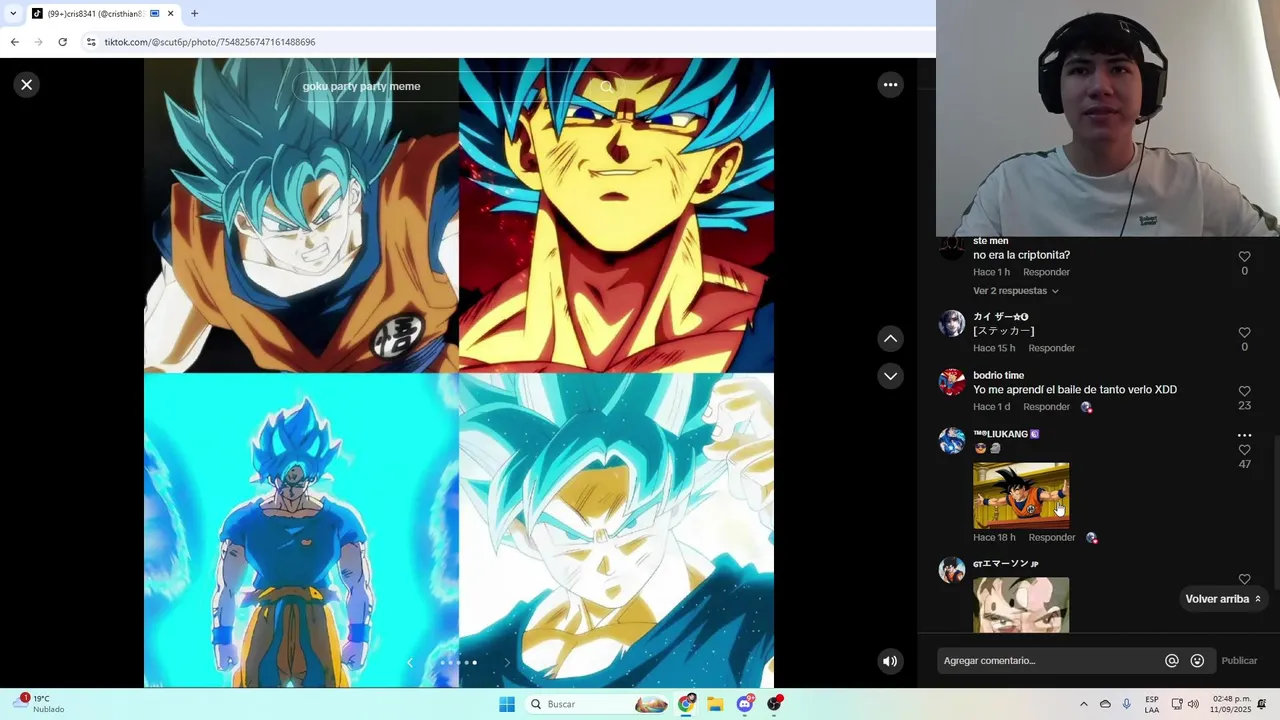Viewport: 1280px width, 720px height.
Task: Open the Goku image in LIUKANG's comment
Action: click(1021, 495)
